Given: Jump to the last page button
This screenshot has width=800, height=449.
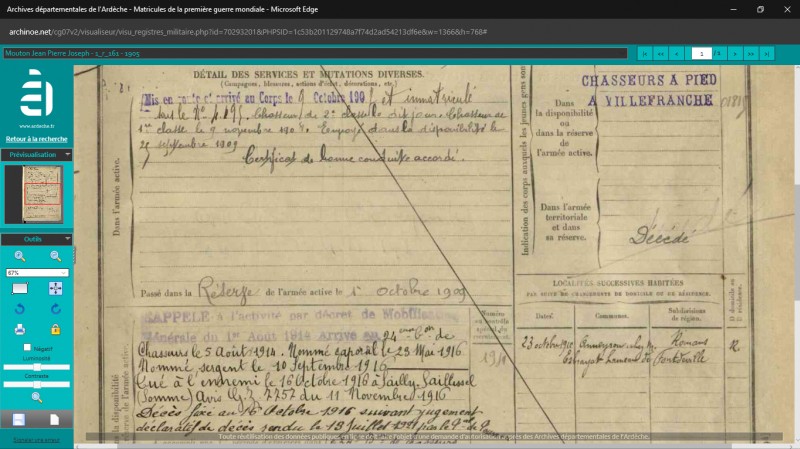Looking at the screenshot, I should pyautogui.click(x=766, y=54).
